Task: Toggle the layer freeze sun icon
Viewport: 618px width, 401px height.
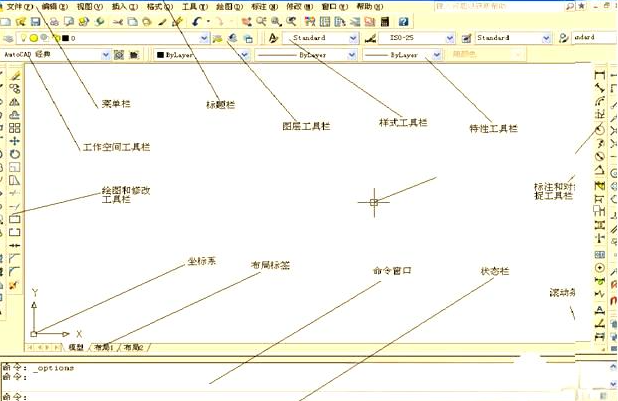Action: click(33, 38)
